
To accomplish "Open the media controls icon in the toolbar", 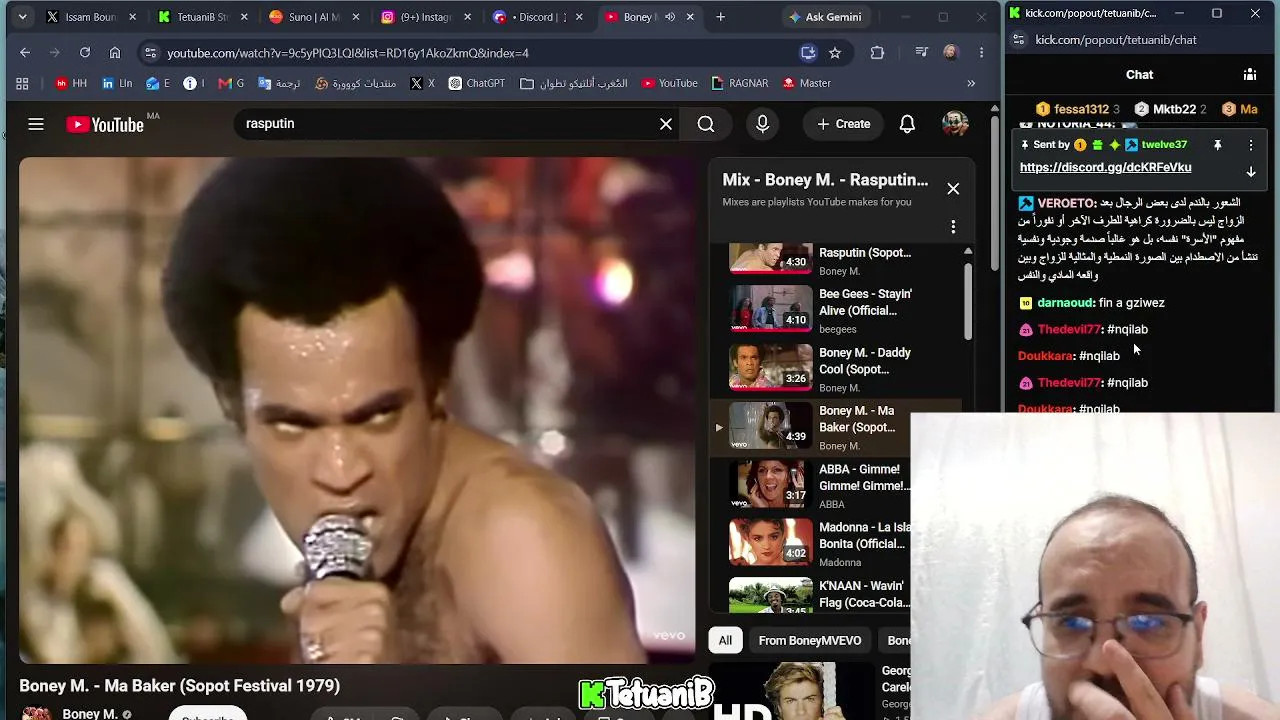I will point(923,53).
